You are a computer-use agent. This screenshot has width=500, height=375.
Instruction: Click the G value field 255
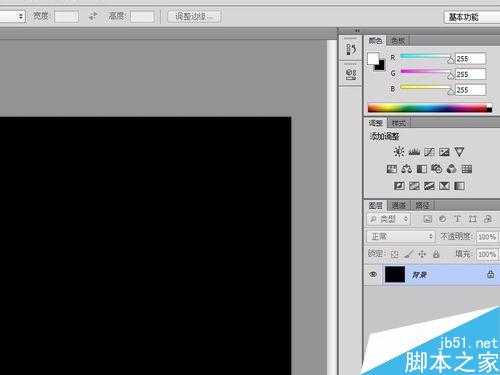(x=471, y=74)
